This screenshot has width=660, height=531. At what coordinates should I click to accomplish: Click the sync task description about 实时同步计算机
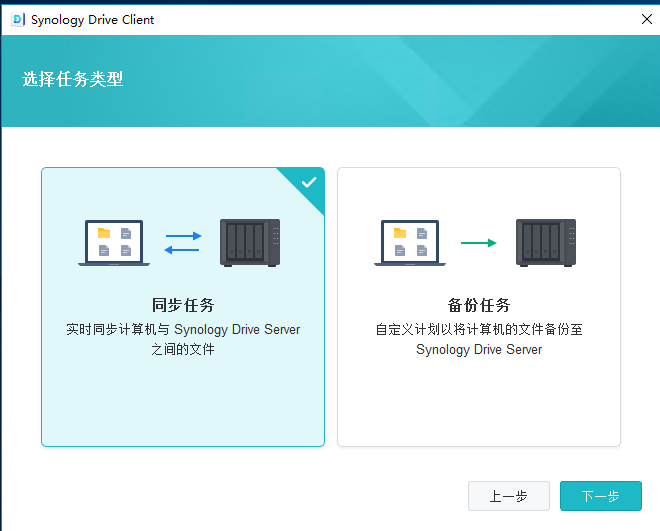183,339
